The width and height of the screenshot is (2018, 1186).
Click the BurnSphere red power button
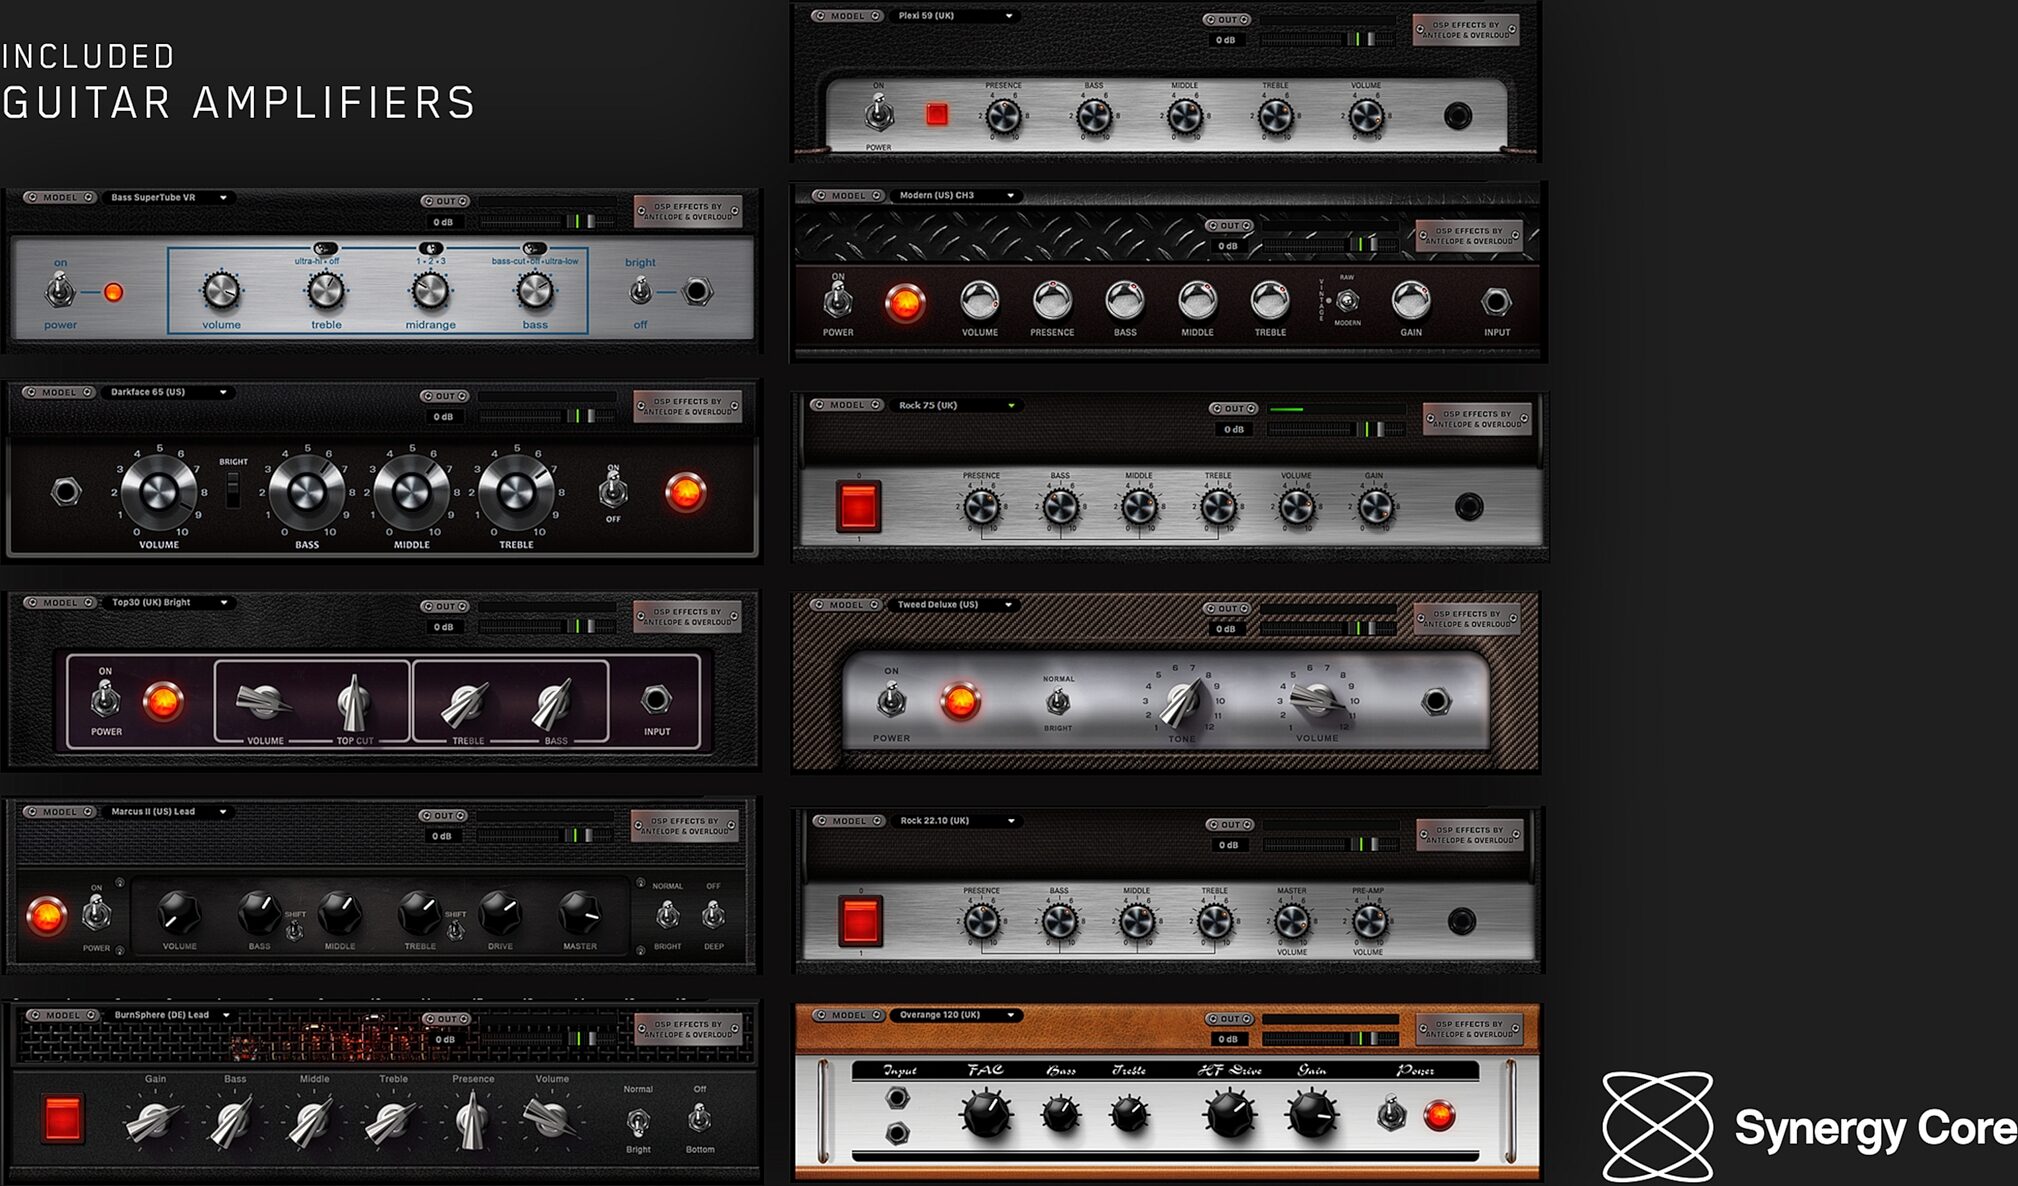coord(62,1120)
